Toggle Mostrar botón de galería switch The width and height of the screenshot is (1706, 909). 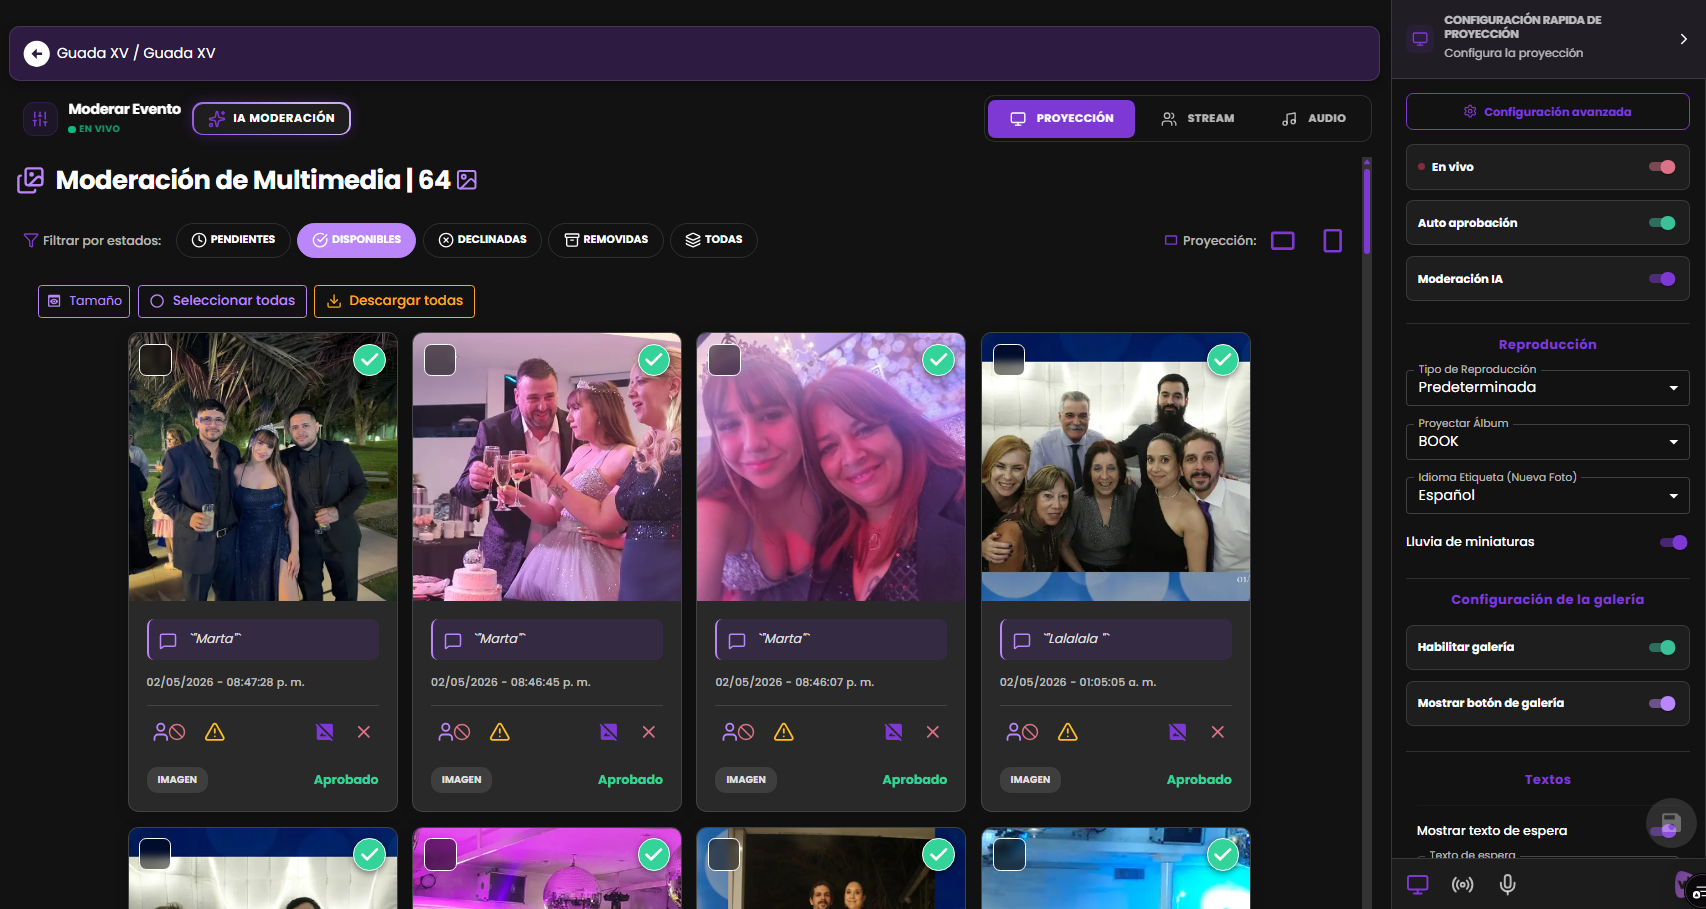1662,703
